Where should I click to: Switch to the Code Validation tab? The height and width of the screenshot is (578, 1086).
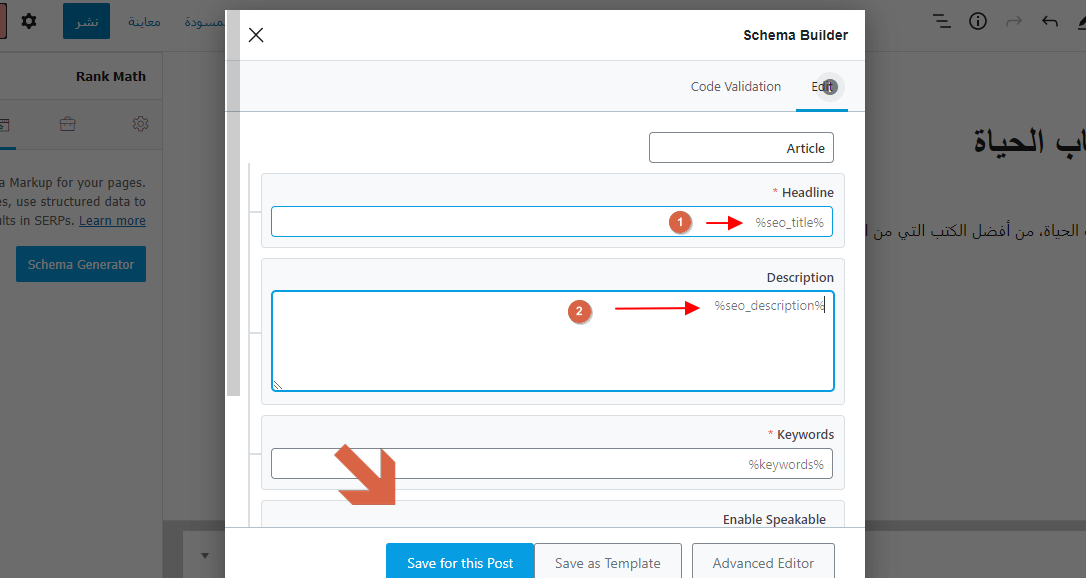coord(735,87)
